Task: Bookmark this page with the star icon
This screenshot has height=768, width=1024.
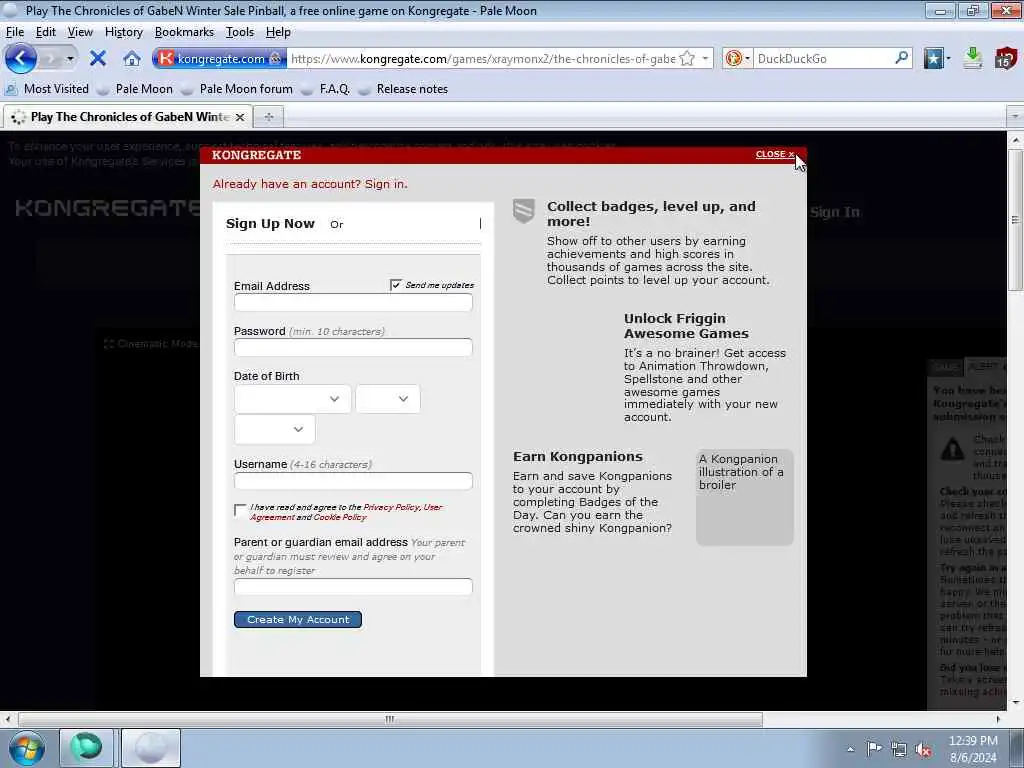Action: [687, 59]
